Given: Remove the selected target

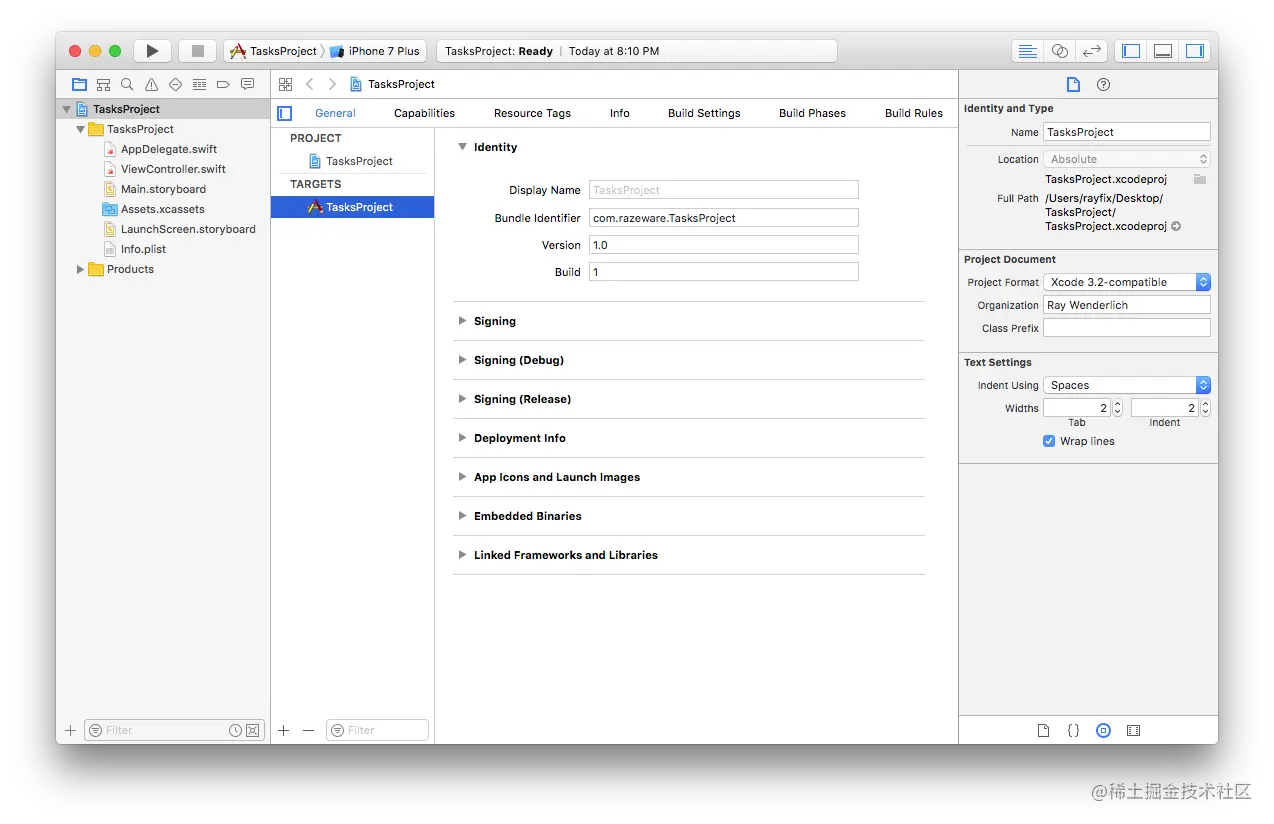Looking at the screenshot, I should coord(308,730).
